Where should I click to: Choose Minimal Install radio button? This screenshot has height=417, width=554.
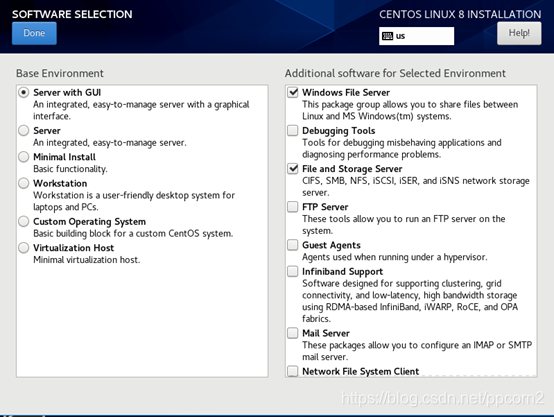(24, 157)
